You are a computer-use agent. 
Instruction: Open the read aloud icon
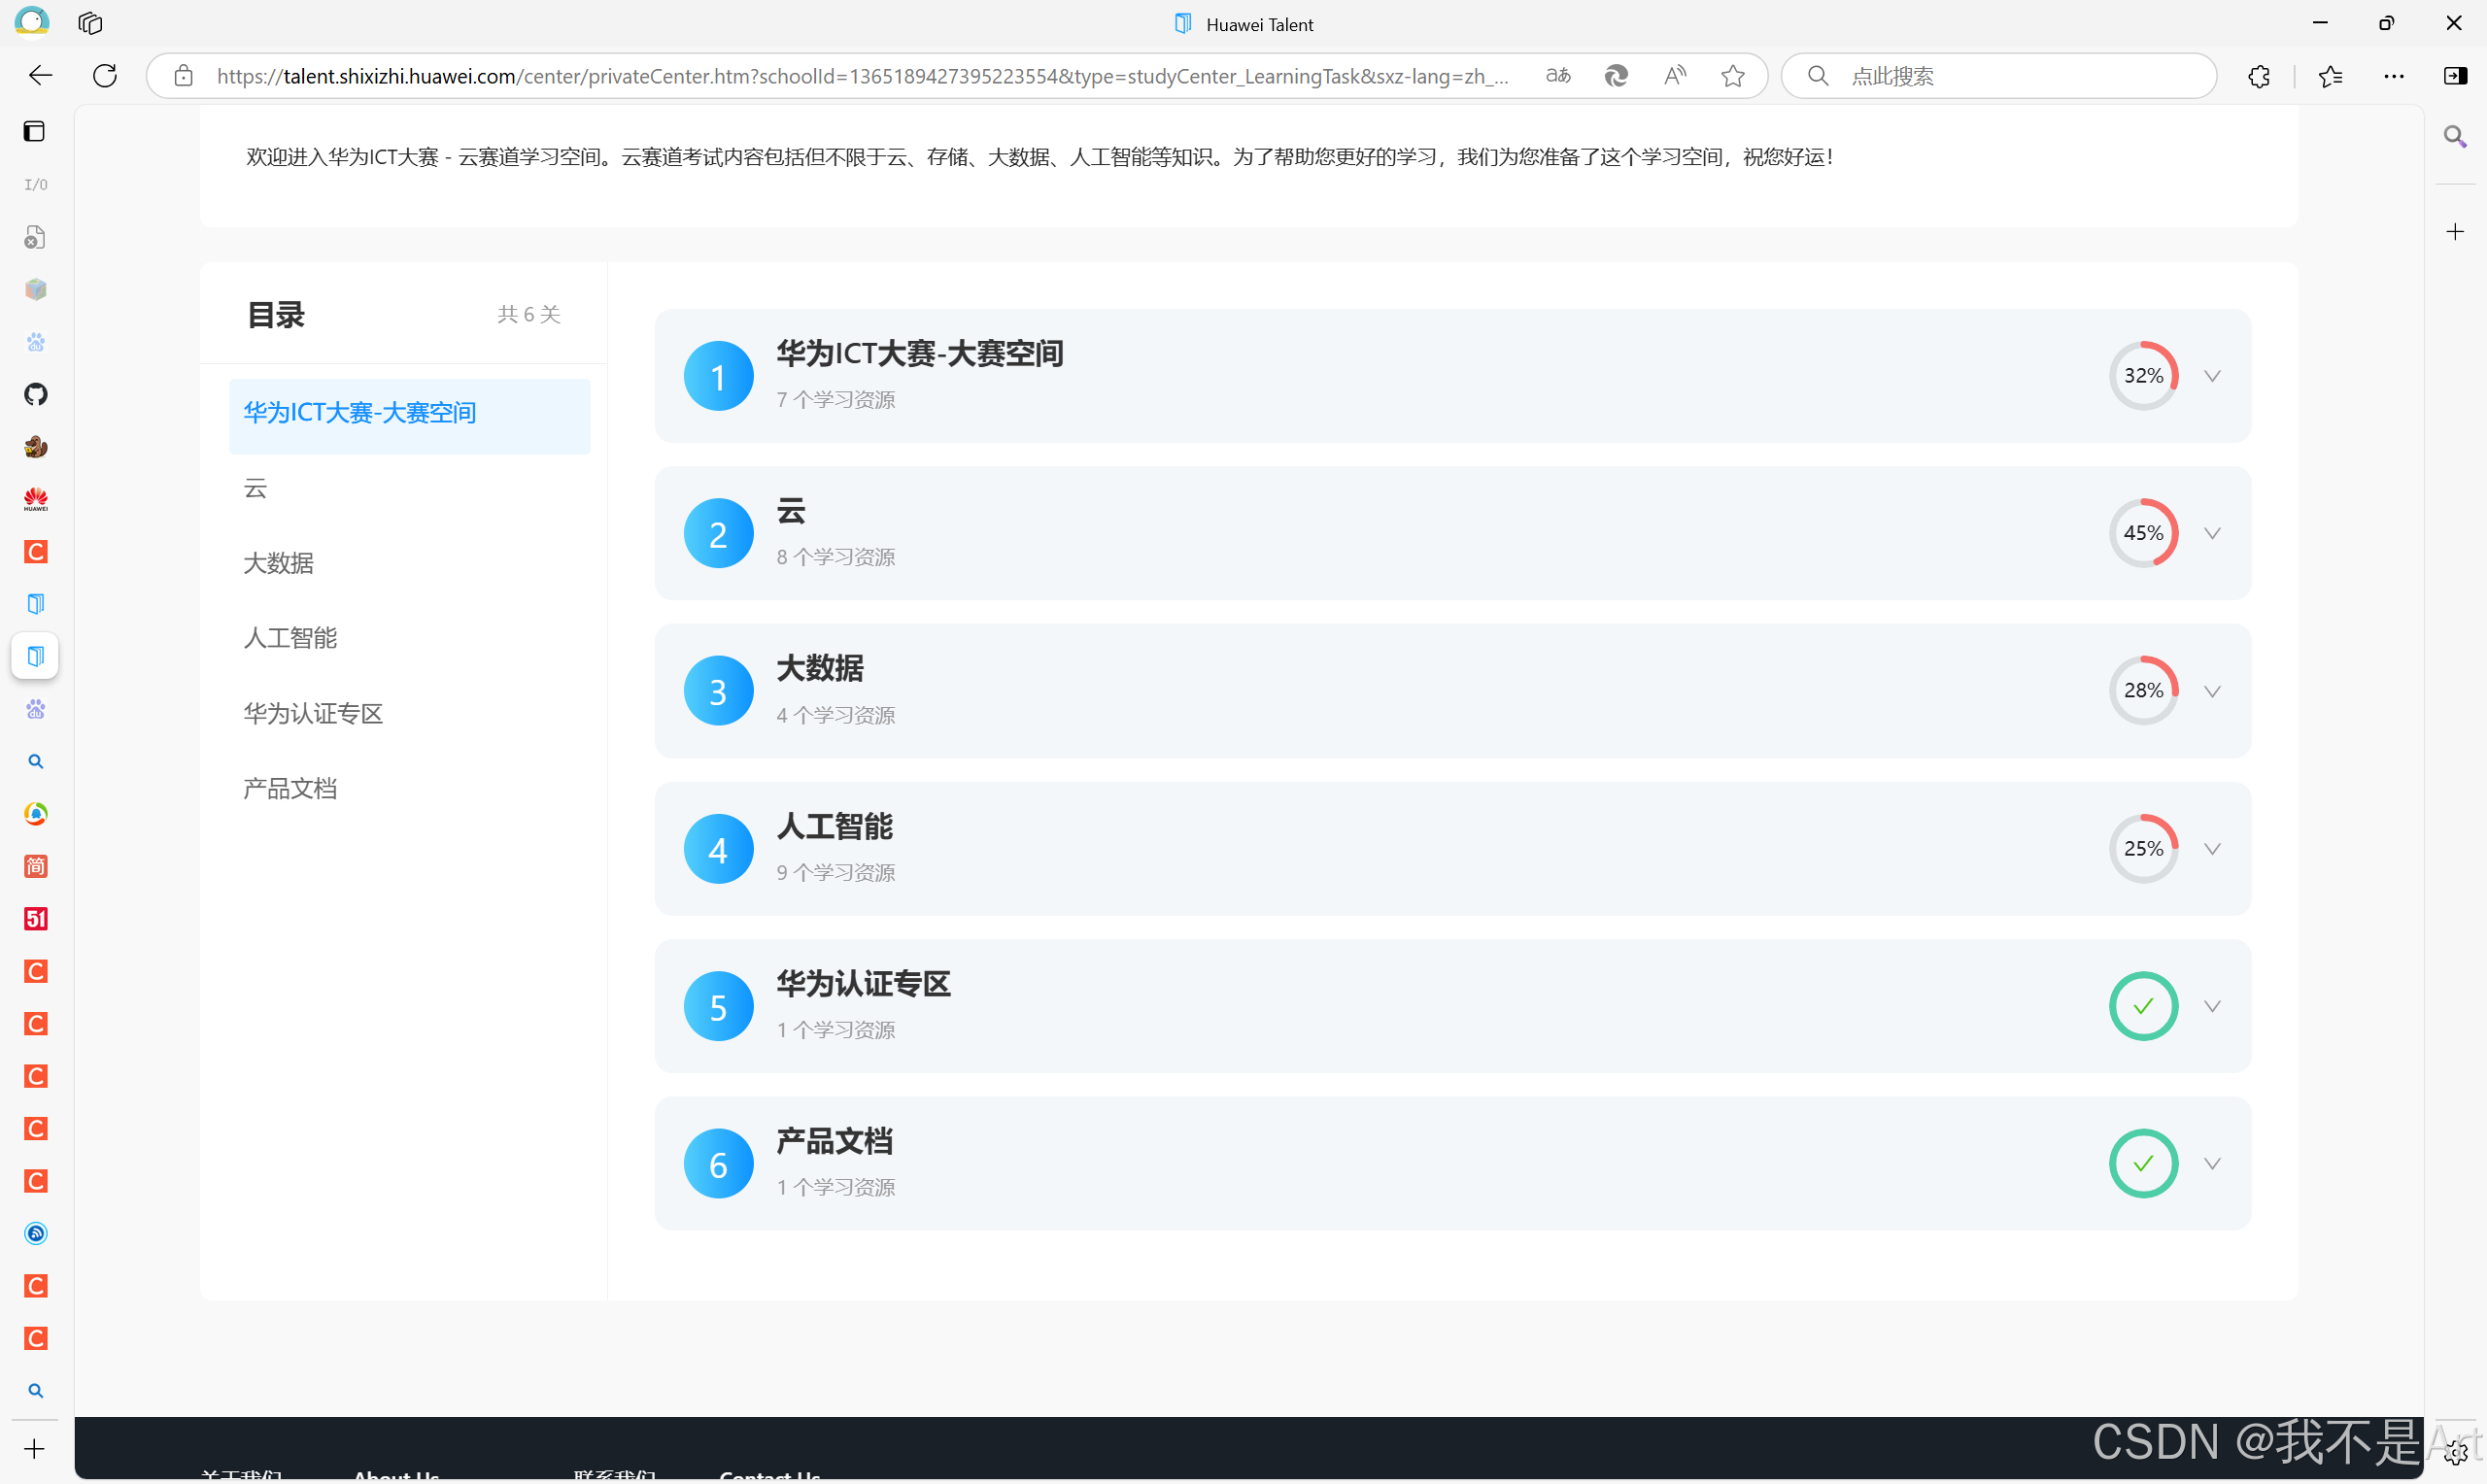tap(1674, 76)
